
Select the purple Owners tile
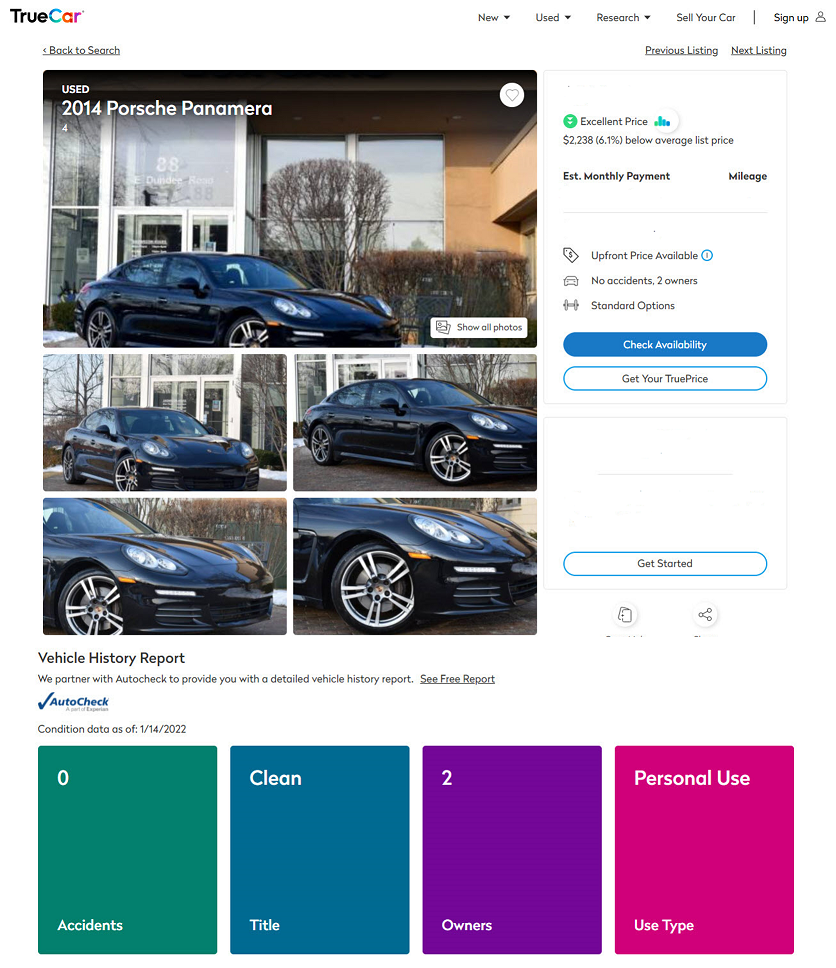click(511, 849)
